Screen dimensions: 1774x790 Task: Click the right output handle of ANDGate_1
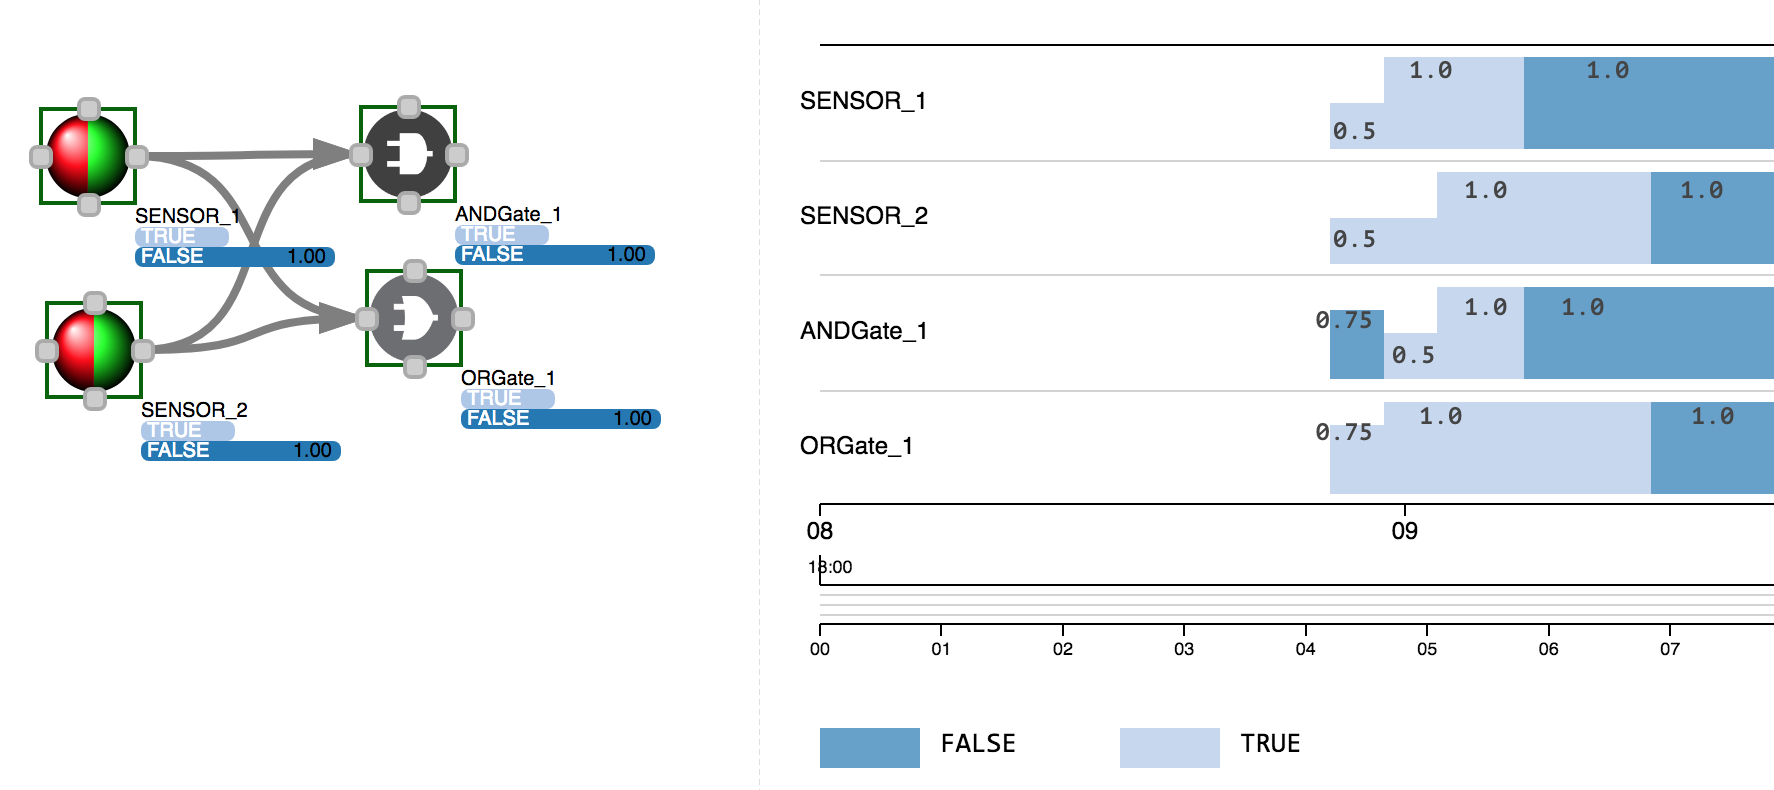[x=457, y=154]
